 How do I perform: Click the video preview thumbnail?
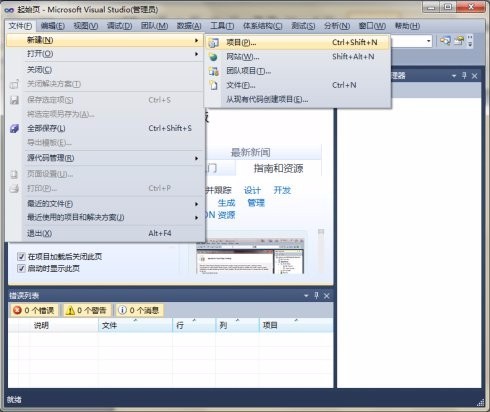click(250, 256)
